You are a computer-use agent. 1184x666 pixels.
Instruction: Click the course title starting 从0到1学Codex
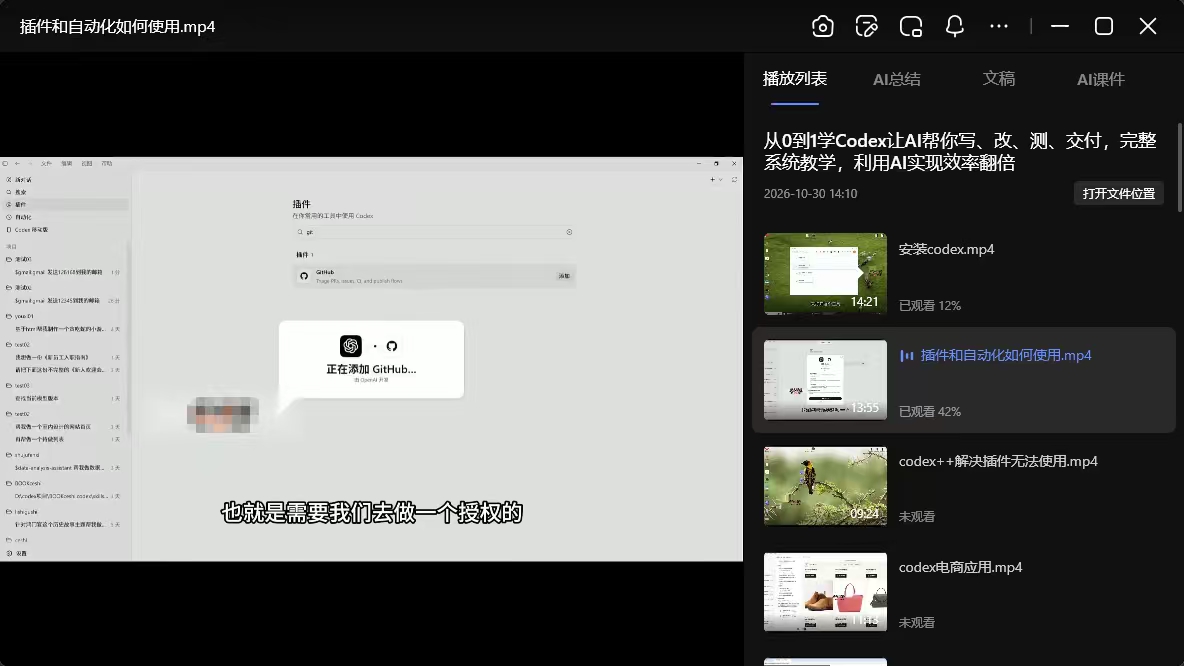(x=960, y=151)
